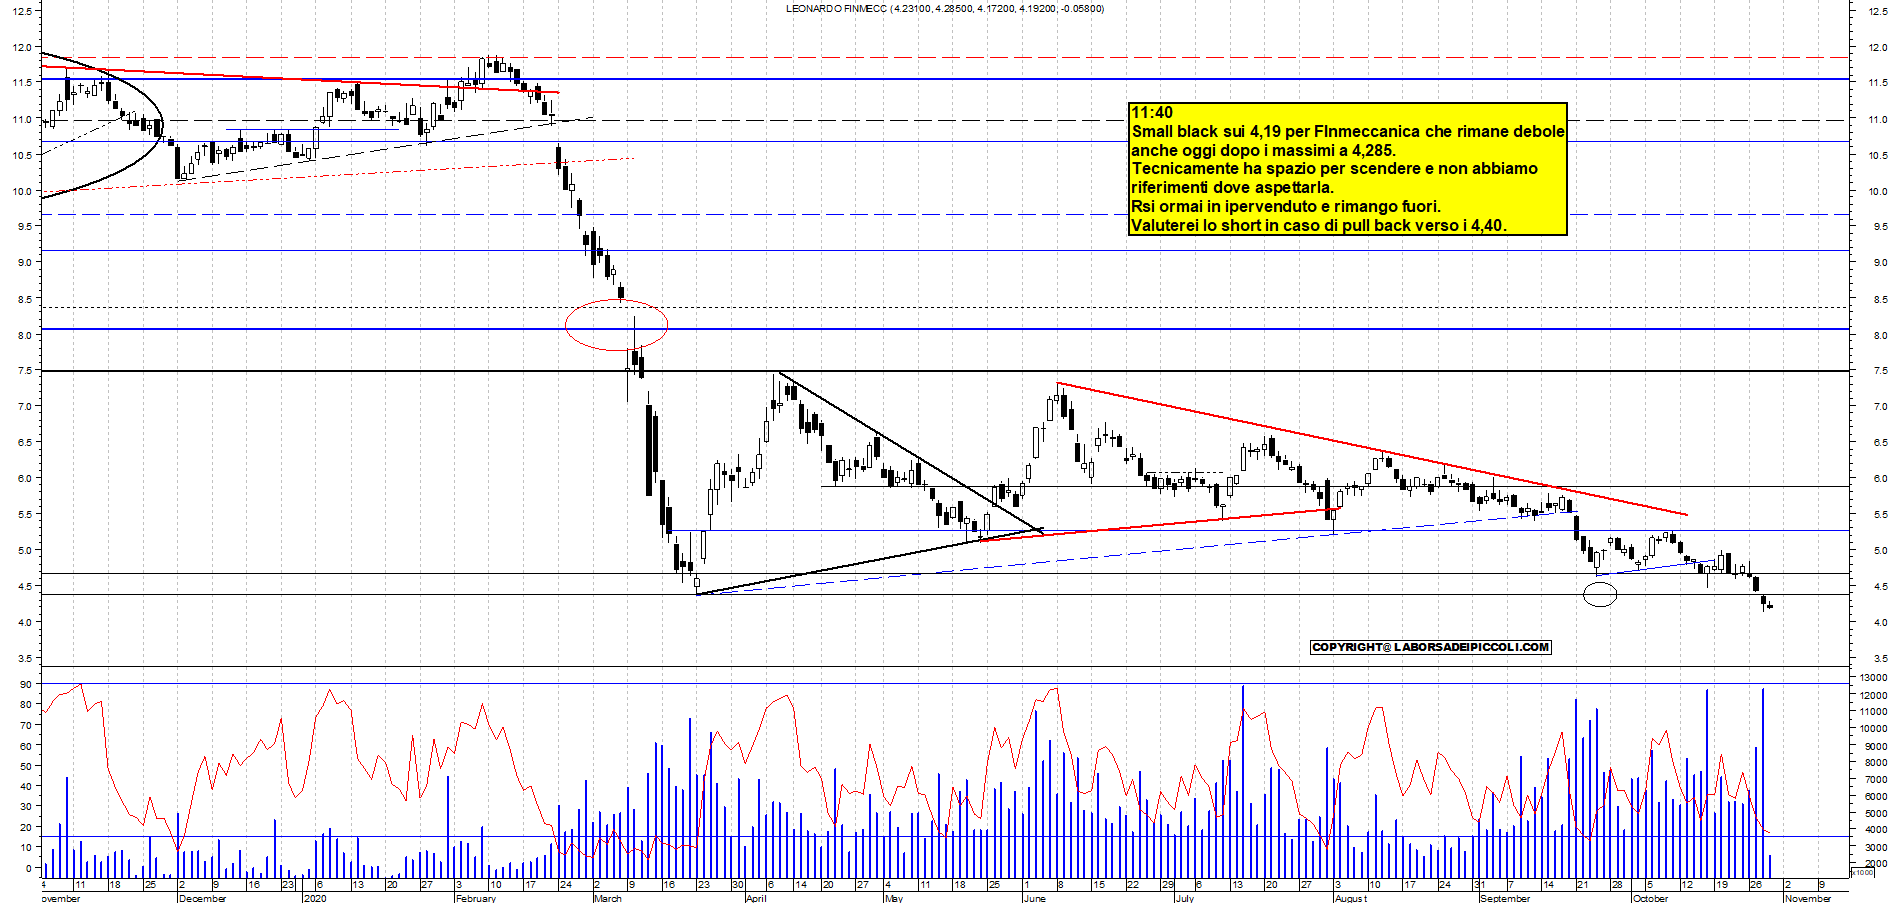Click the LEONARDO FINMECC chart title
1890x903 pixels.
click(x=945, y=9)
